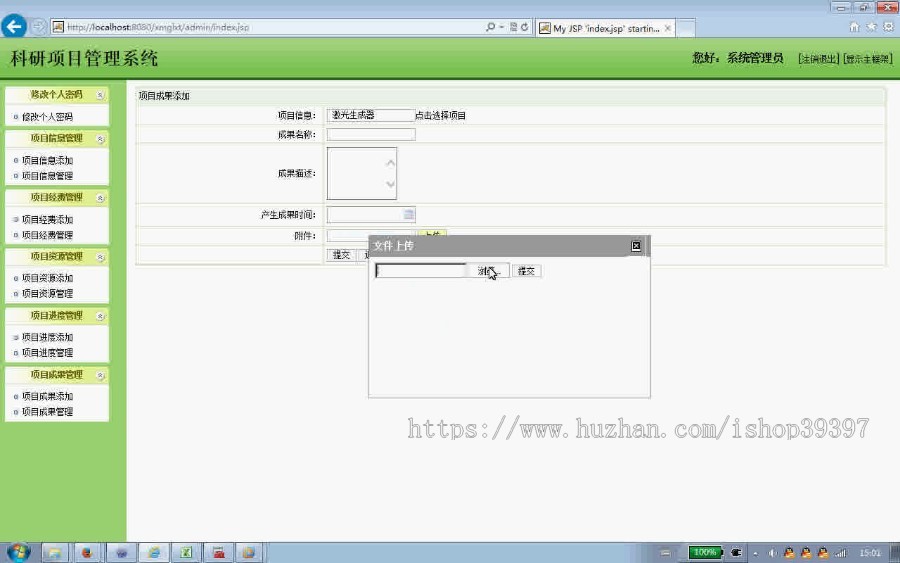Click the power plug tray icon
The height and width of the screenshot is (563, 900).
tap(736, 553)
